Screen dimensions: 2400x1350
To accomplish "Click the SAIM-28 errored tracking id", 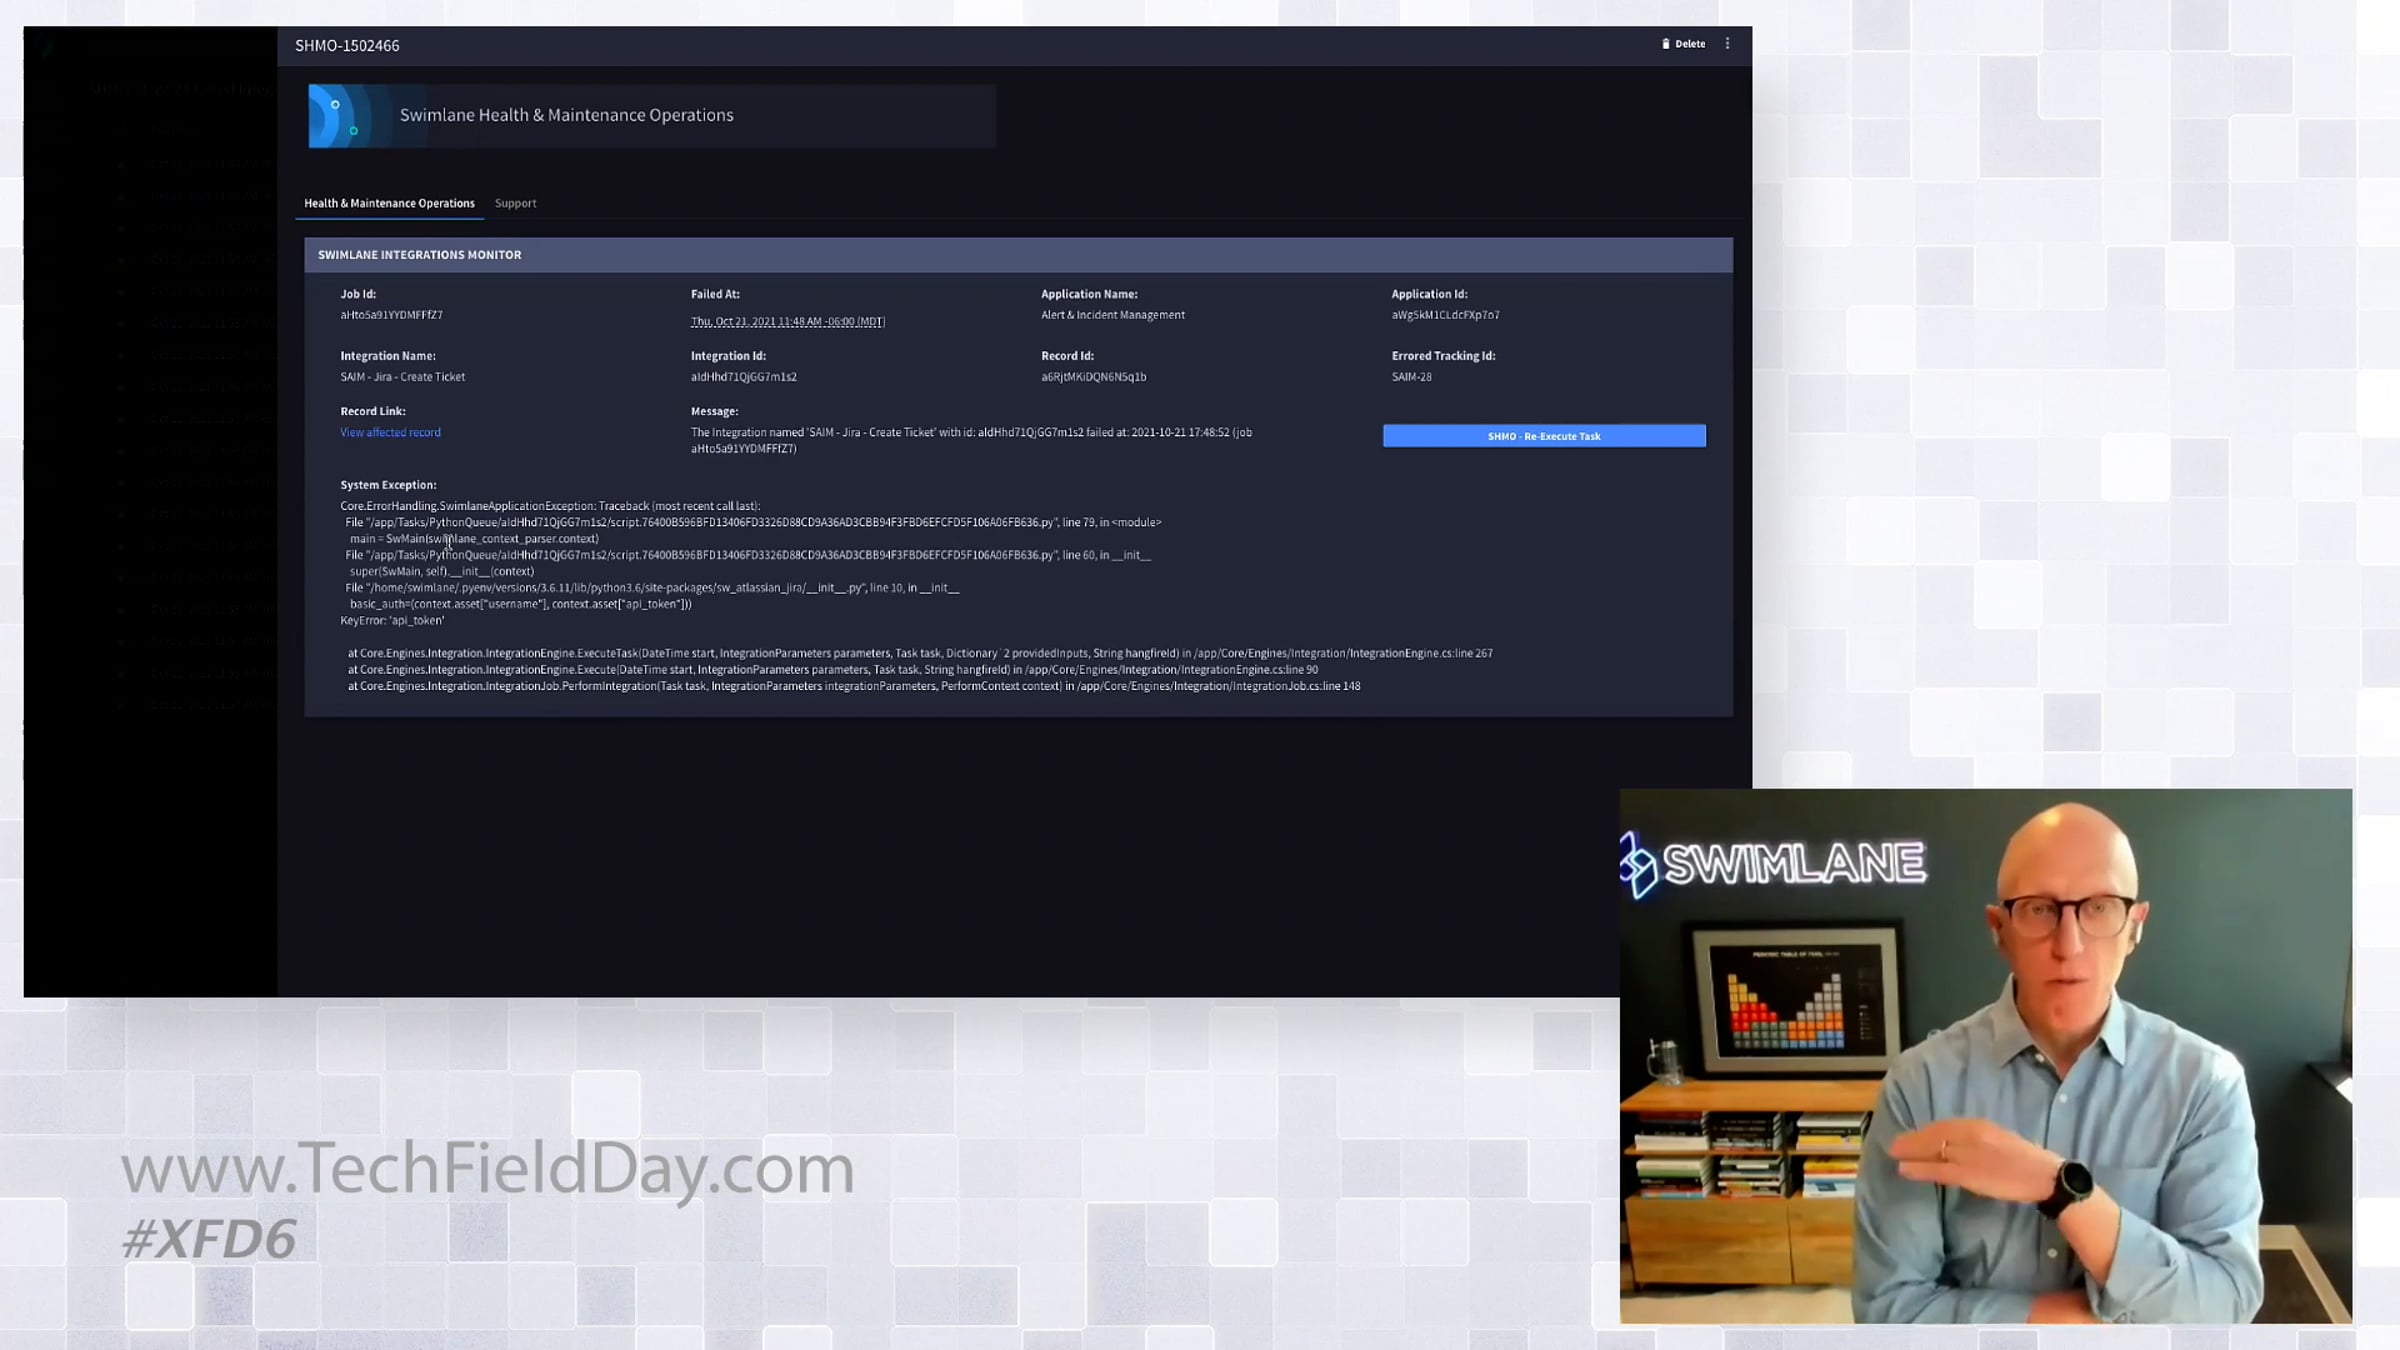I will point(1411,377).
